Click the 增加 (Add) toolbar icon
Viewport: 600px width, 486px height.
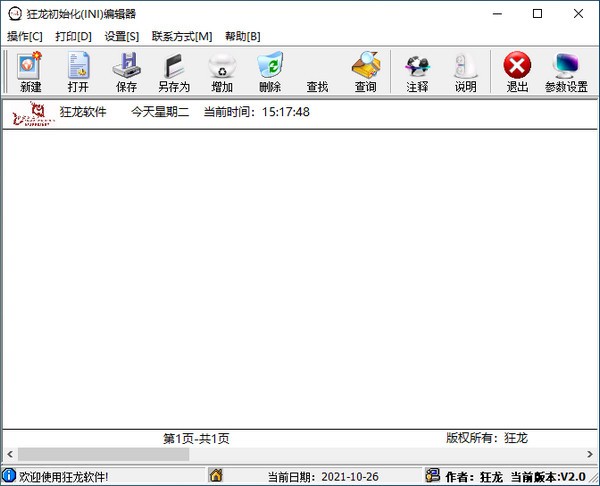[x=222, y=65]
